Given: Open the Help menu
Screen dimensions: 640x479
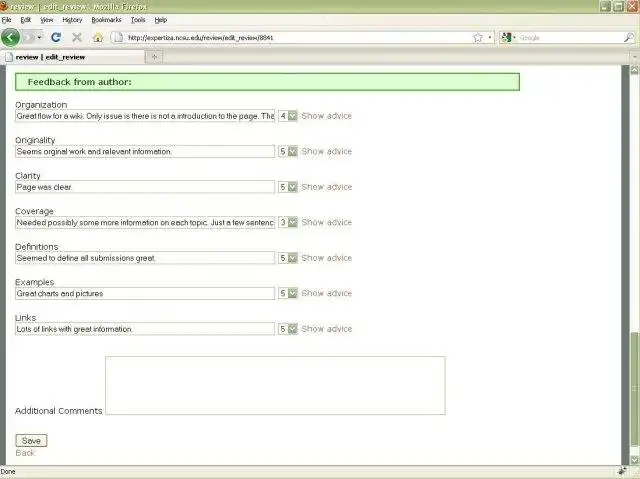Looking at the screenshot, I should (x=161, y=20).
